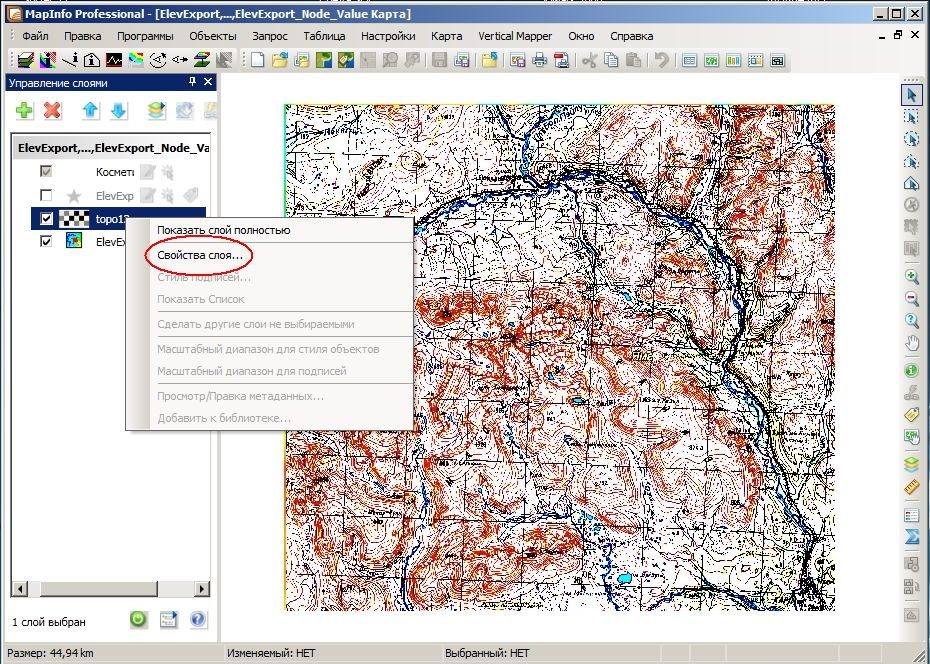930x664 pixels.
Task: Open the Запрос menu
Action: point(270,36)
